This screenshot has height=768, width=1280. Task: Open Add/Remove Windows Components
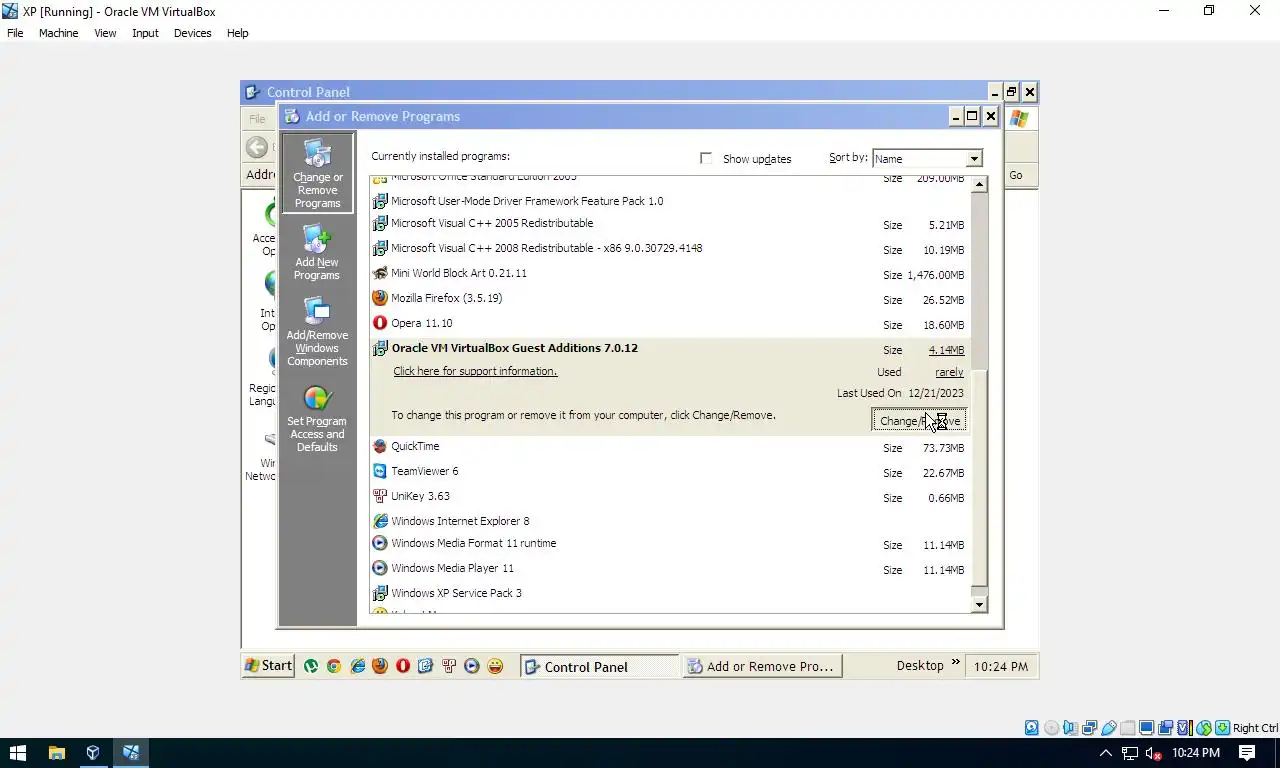click(x=317, y=332)
